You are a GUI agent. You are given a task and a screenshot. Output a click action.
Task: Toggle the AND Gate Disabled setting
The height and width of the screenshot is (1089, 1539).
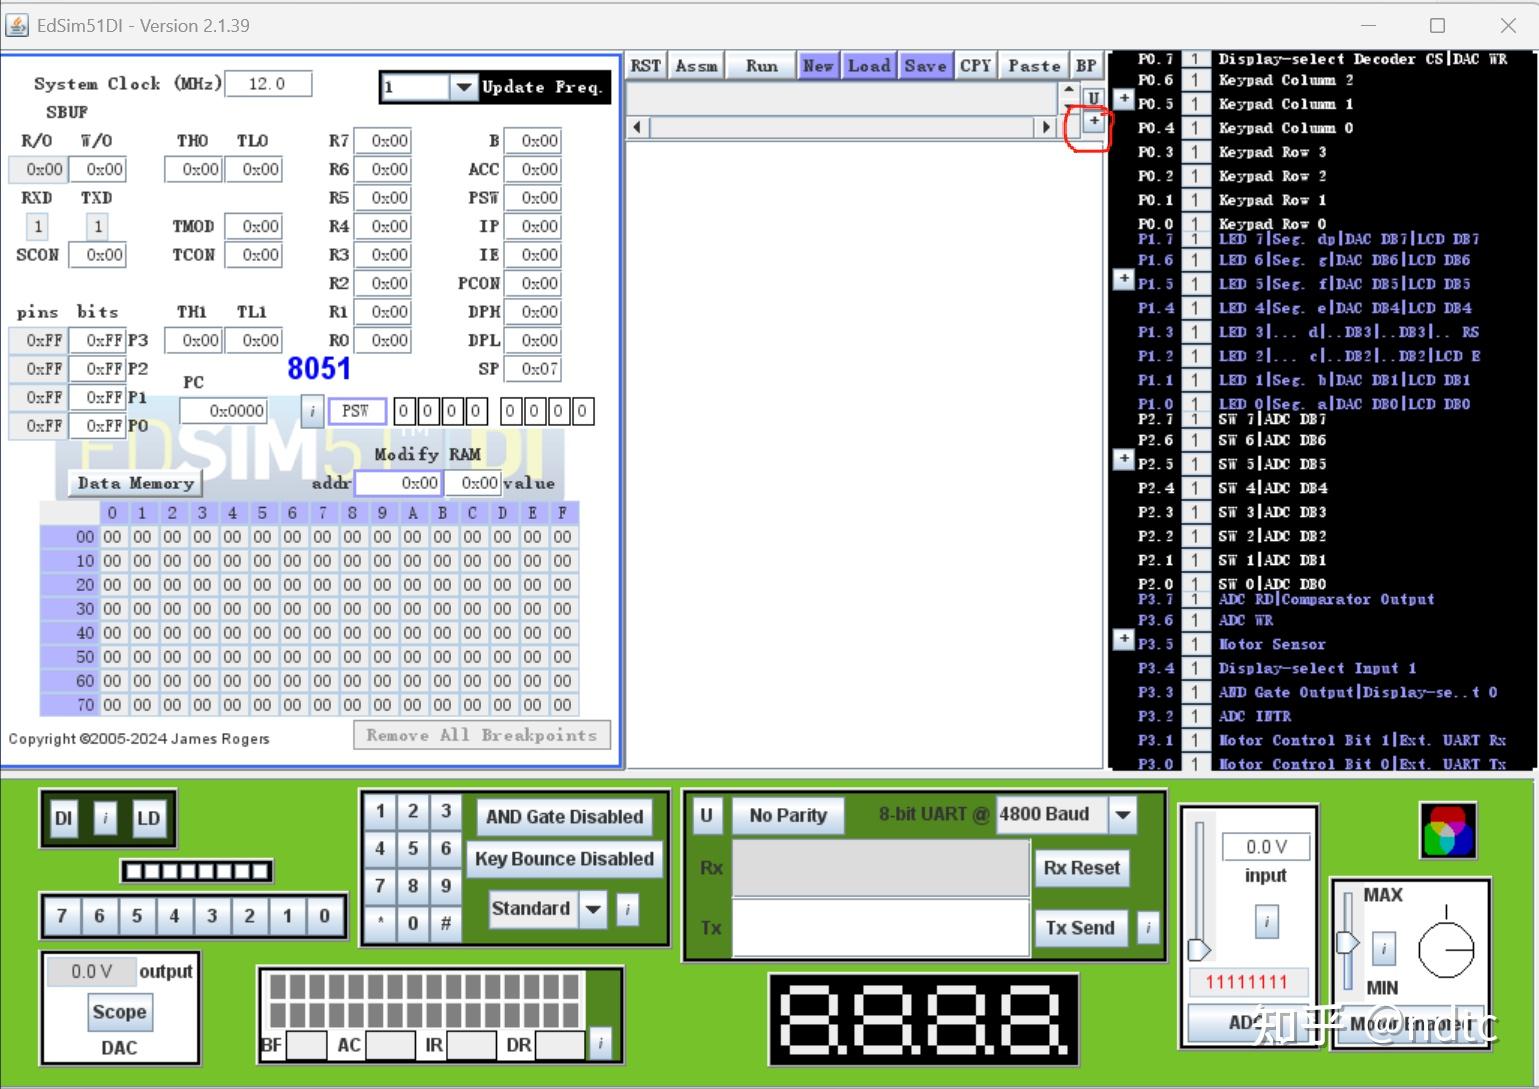[564, 816]
